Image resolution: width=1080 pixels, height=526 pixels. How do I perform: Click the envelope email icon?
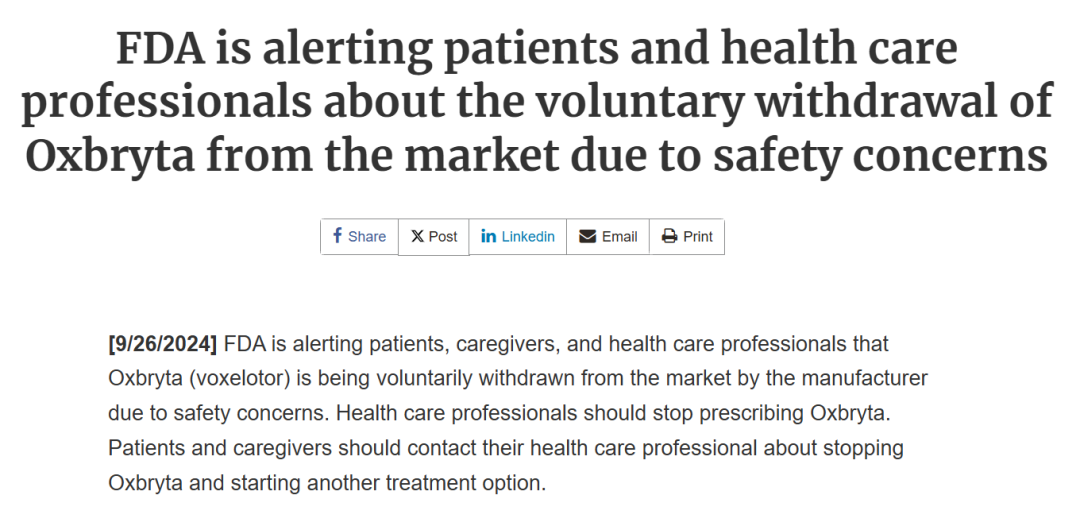pyautogui.click(x=587, y=237)
